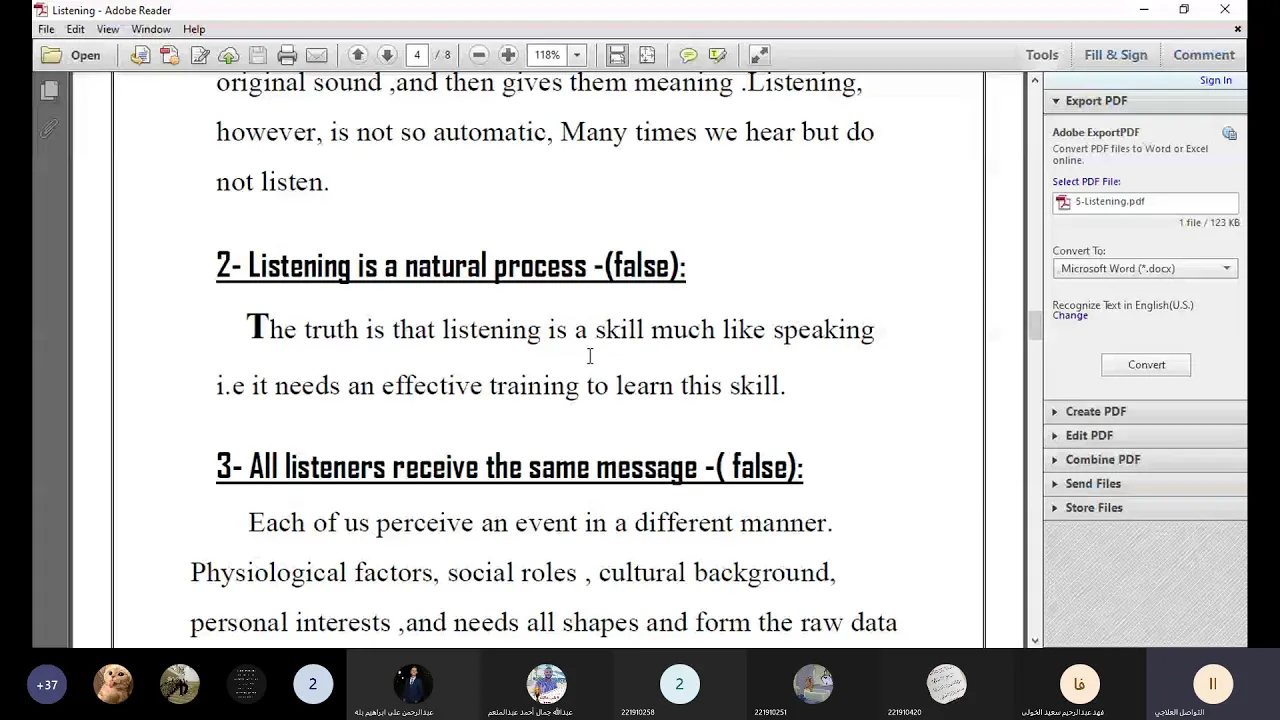The image size is (1280, 720).
Task: Click the Sign In link
Action: click(x=1215, y=80)
